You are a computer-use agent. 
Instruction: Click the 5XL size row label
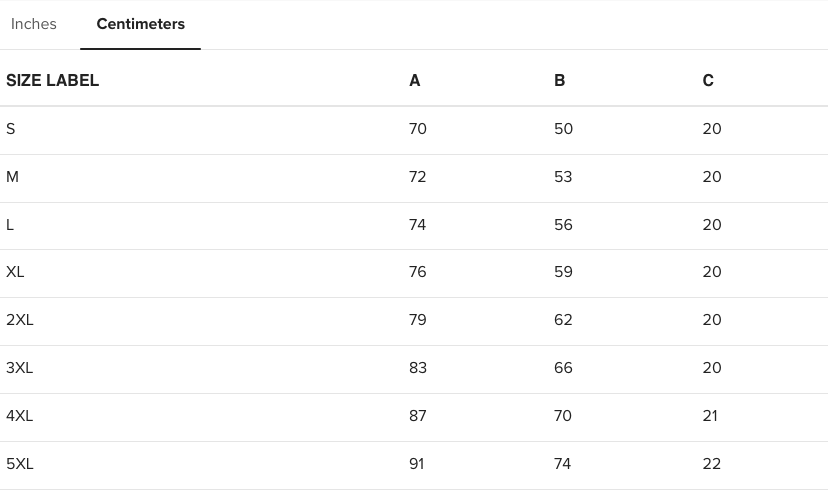(x=20, y=464)
